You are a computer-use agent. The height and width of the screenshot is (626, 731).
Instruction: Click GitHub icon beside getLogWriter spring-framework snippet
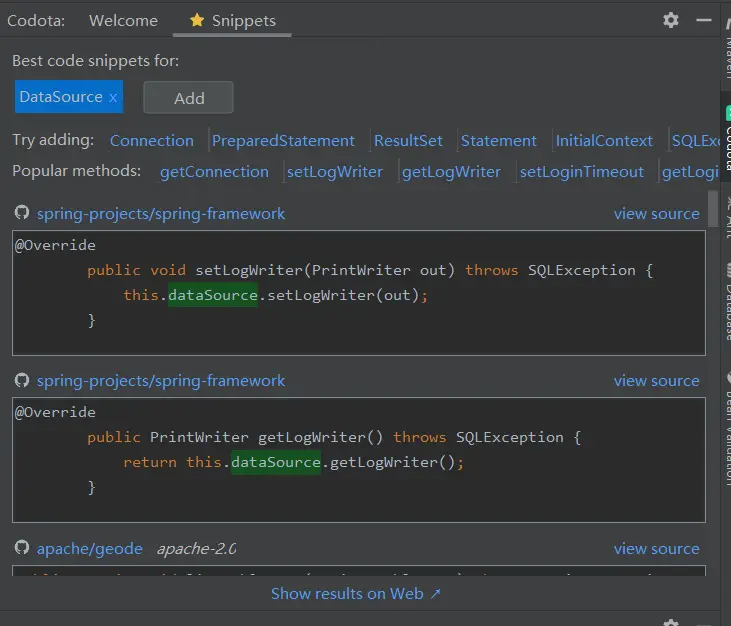[22, 380]
